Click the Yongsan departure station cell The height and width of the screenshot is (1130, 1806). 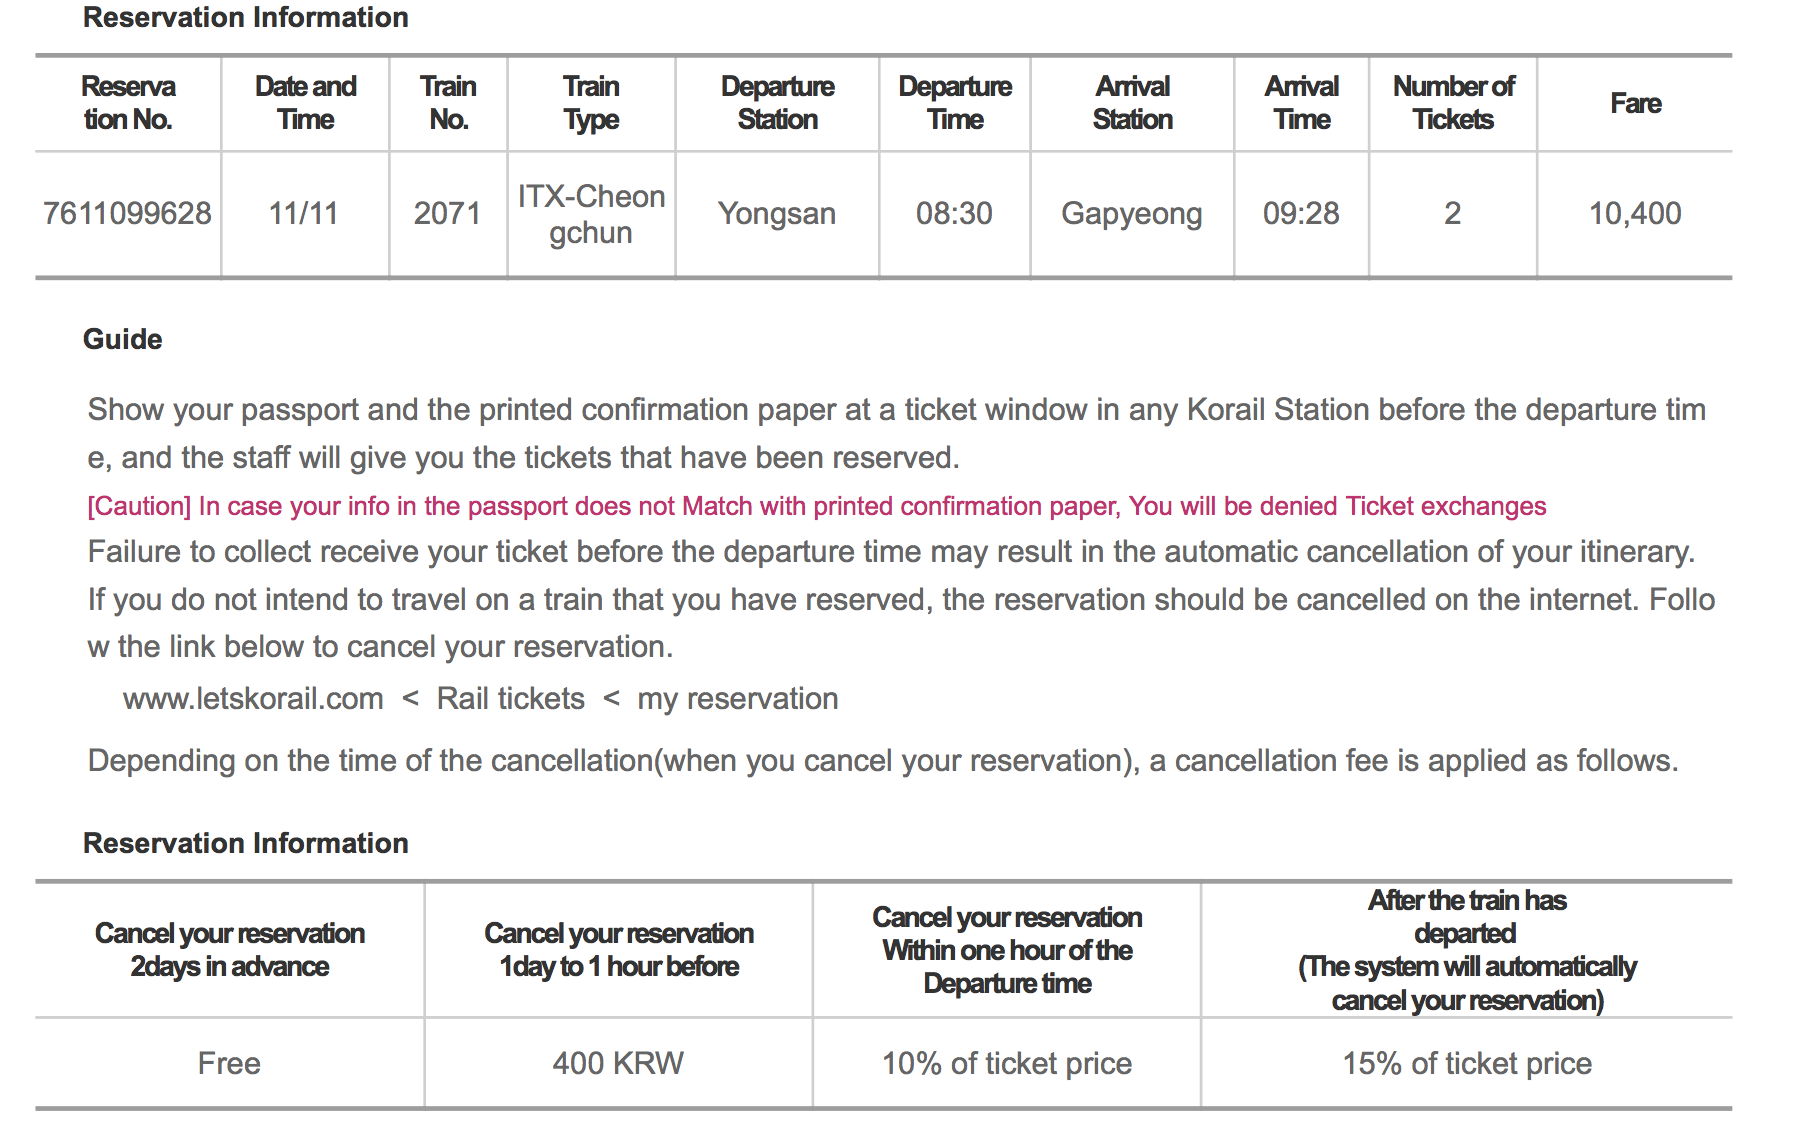pos(777,213)
